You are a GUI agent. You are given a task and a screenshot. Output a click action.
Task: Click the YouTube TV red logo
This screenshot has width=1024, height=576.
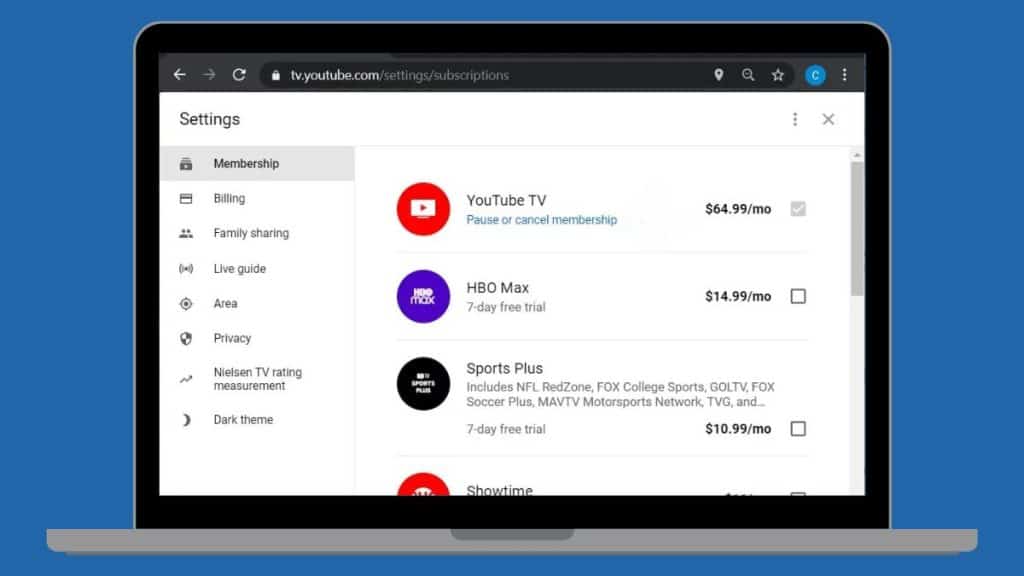[423, 209]
